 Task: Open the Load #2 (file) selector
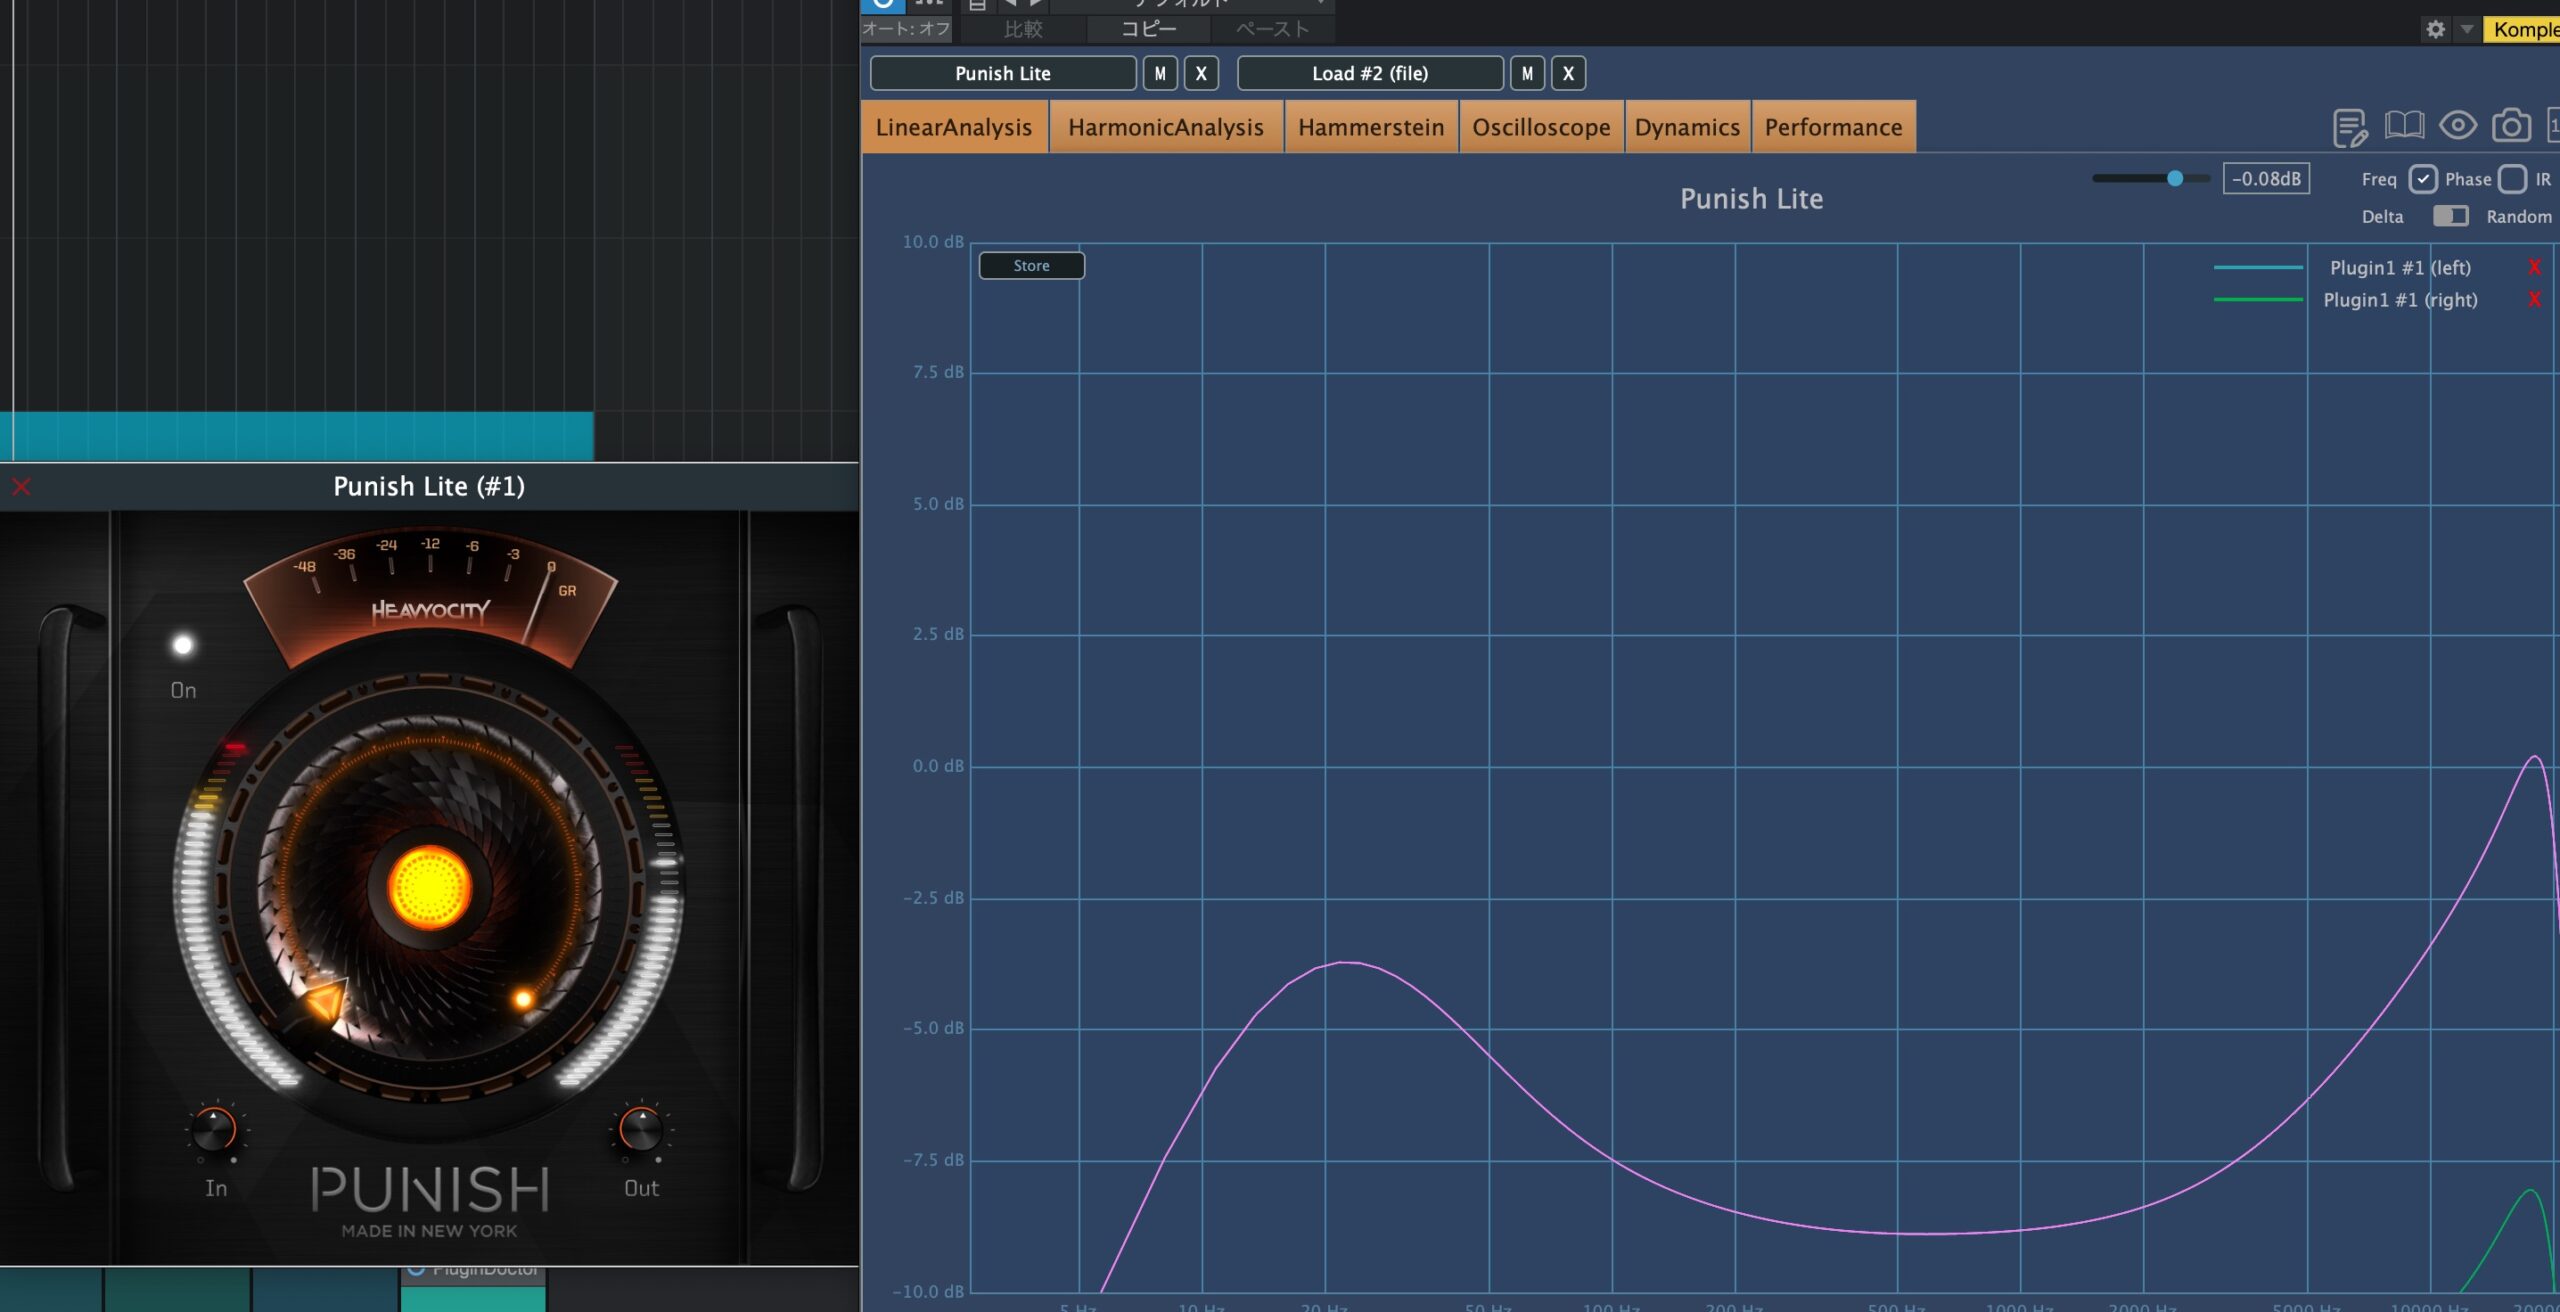[x=1369, y=73]
